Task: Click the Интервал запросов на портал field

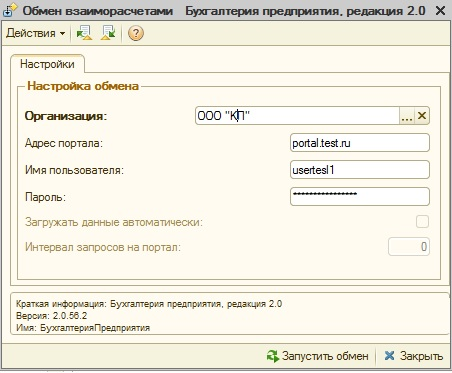Action: pyautogui.click(x=409, y=247)
